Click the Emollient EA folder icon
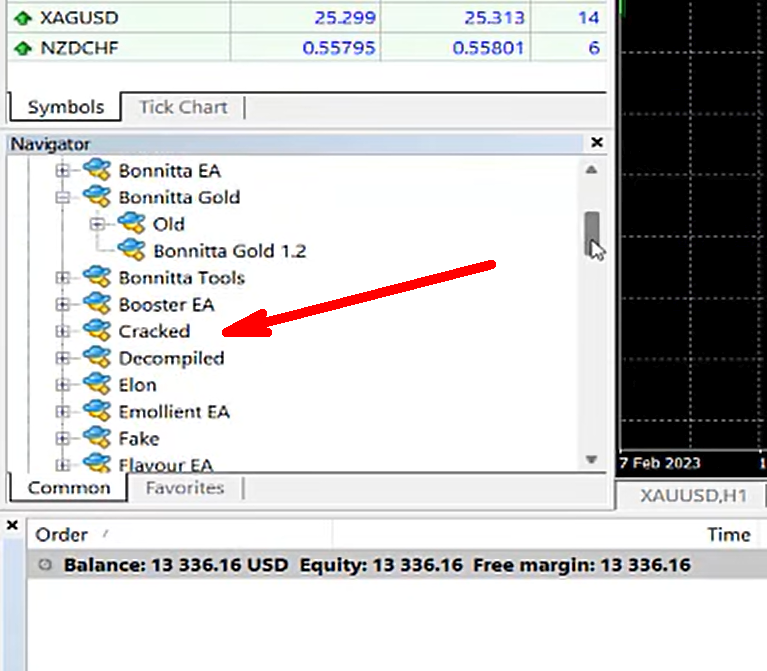The width and height of the screenshot is (767, 671). [x=97, y=411]
